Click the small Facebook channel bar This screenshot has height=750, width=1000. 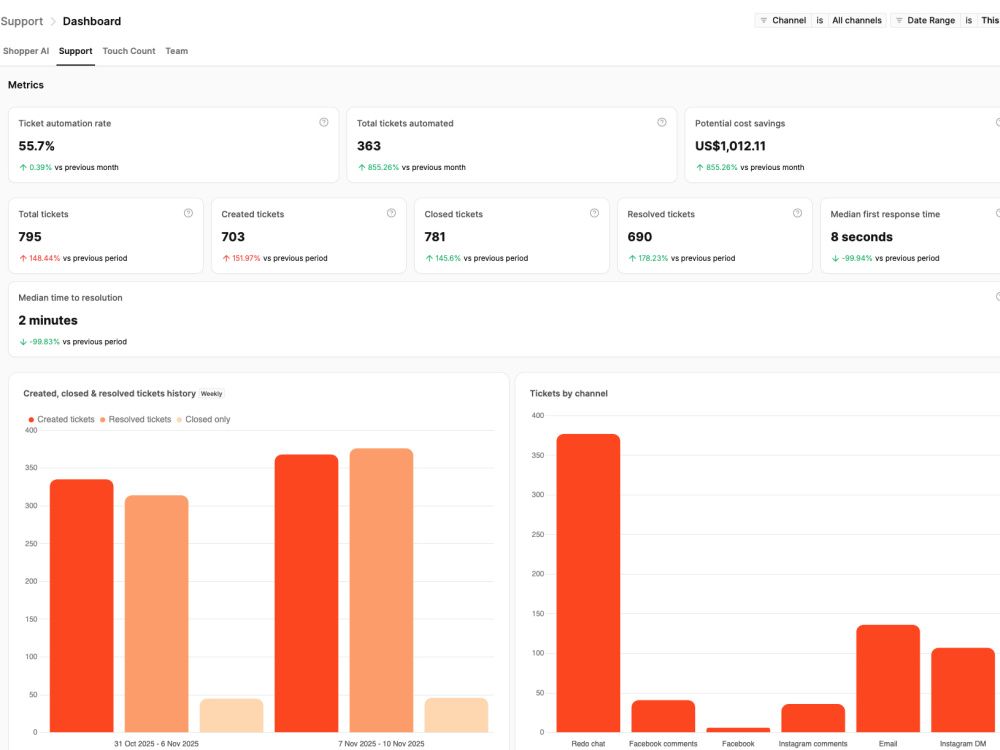coord(738,730)
